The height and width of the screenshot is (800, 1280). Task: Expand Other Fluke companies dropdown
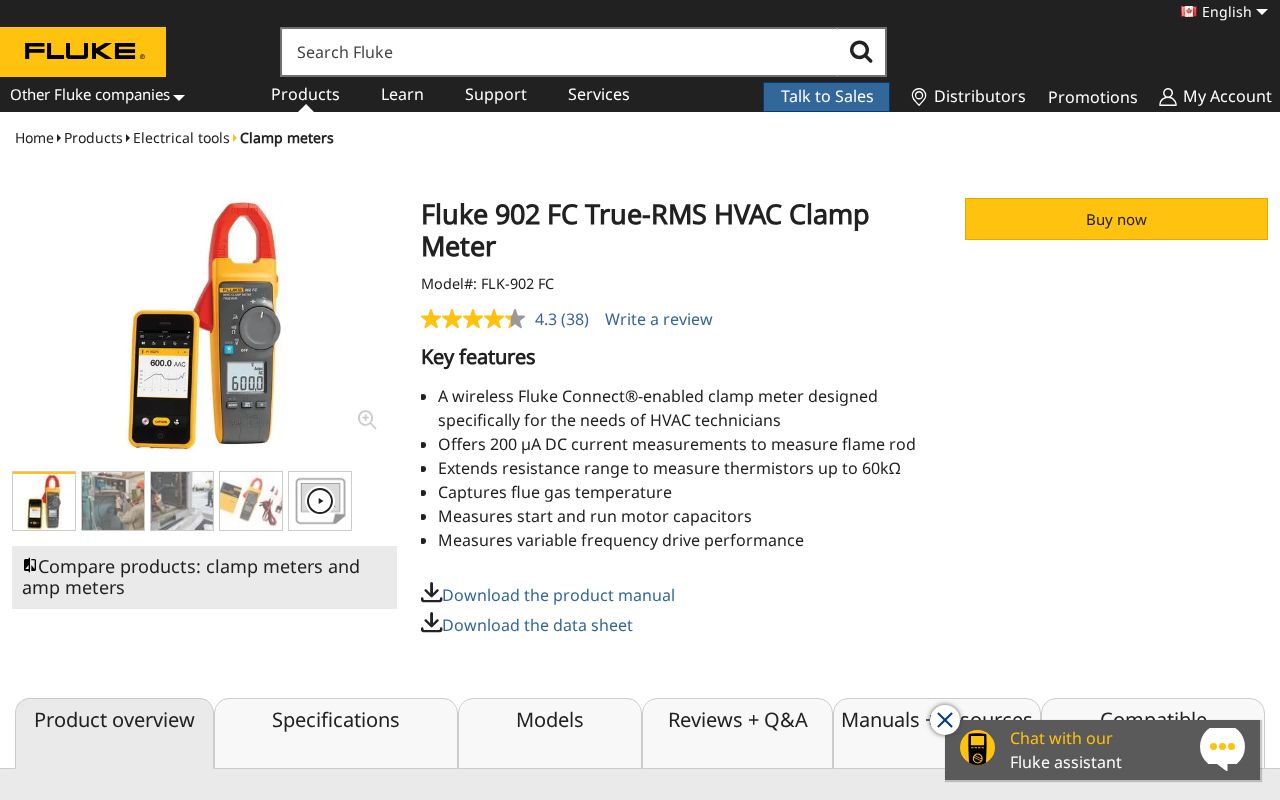(x=97, y=95)
